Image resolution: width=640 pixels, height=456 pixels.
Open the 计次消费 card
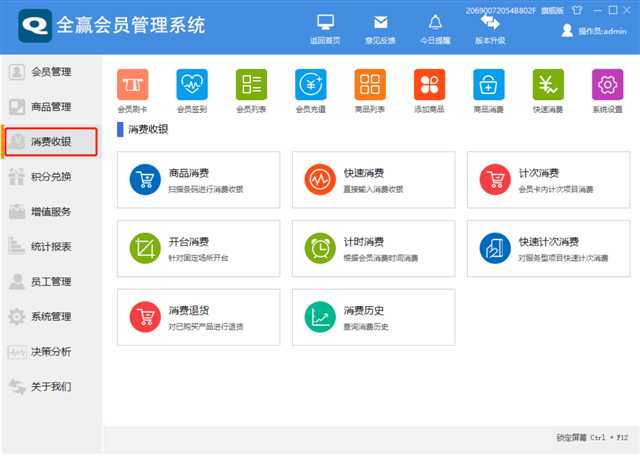pyautogui.click(x=549, y=180)
